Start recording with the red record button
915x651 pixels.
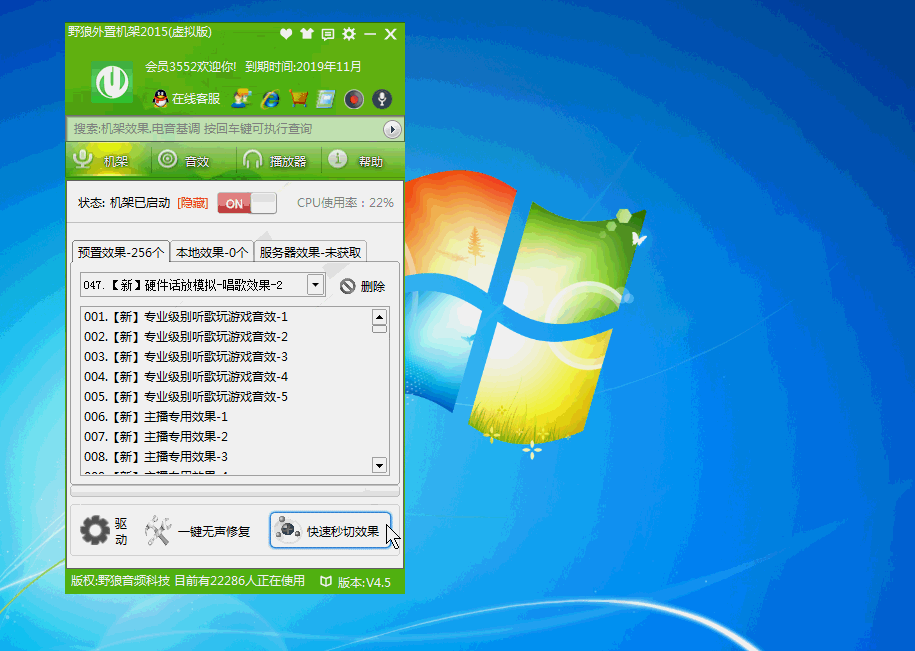pyautogui.click(x=354, y=99)
